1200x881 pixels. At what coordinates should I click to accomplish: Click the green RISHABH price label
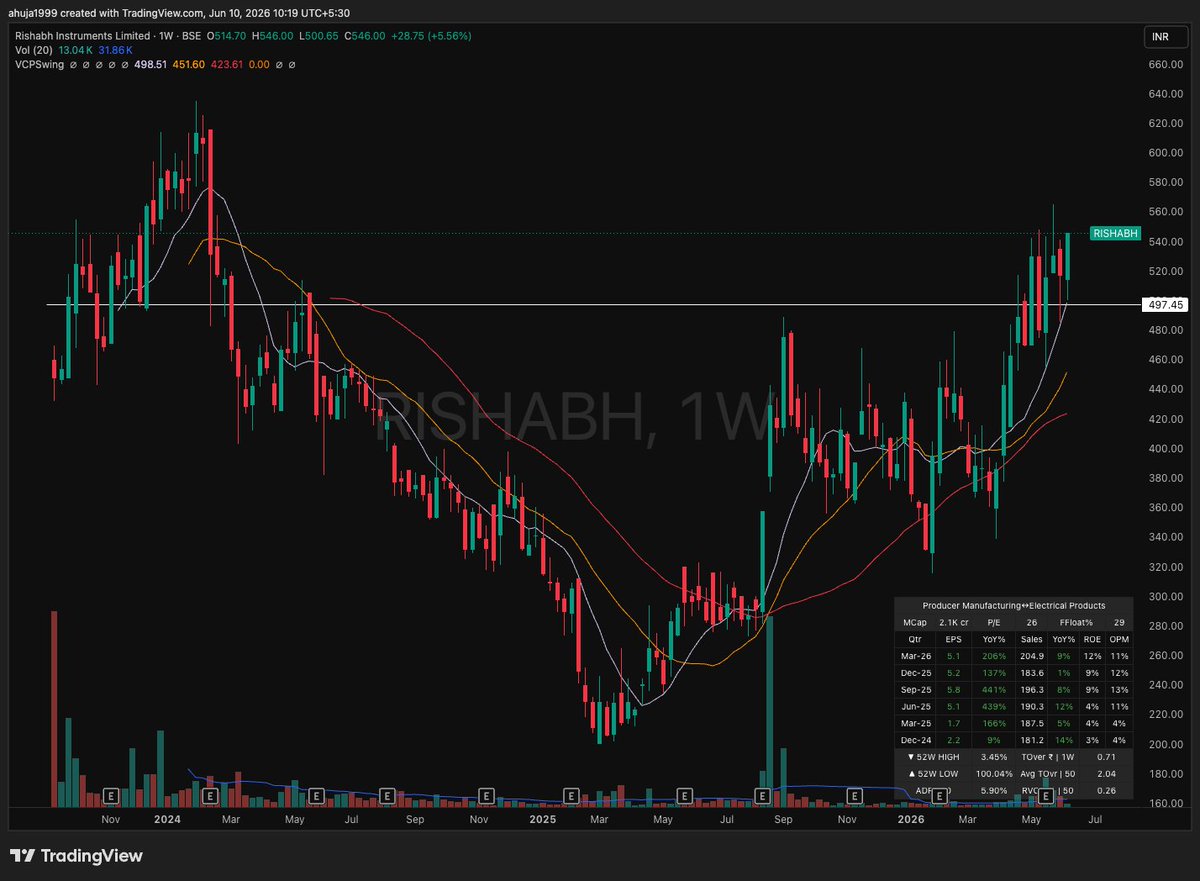[1116, 233]
